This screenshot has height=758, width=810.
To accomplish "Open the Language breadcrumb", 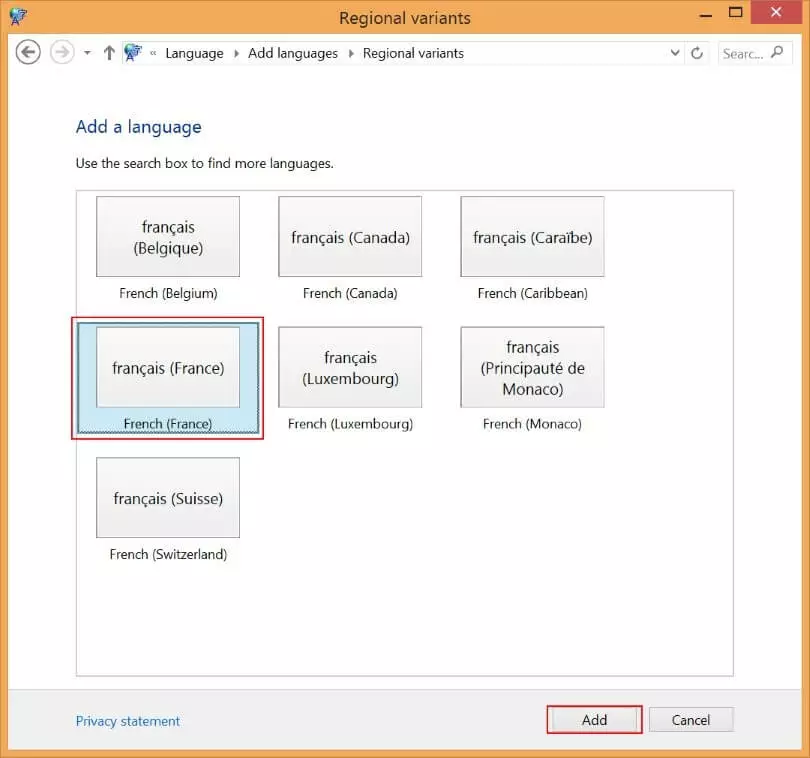I will [194, 53].
